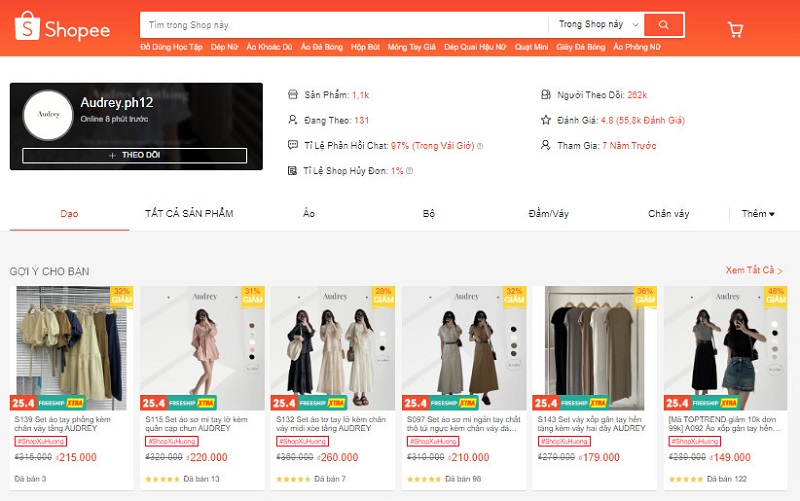This screenshot has width=800, height=501.
Task: Click the Quạt Mini trending search link
Action: pyautogui.click(x=529, y=47)
